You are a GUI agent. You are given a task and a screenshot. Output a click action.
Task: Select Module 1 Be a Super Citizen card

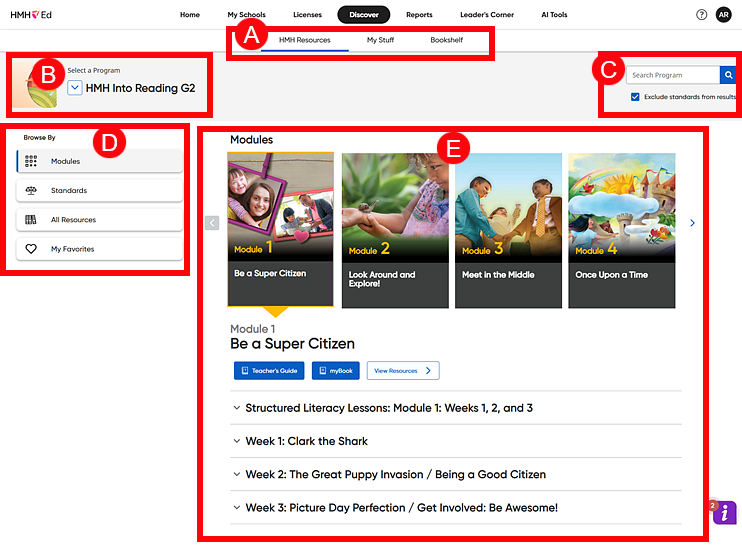[281, 229]
